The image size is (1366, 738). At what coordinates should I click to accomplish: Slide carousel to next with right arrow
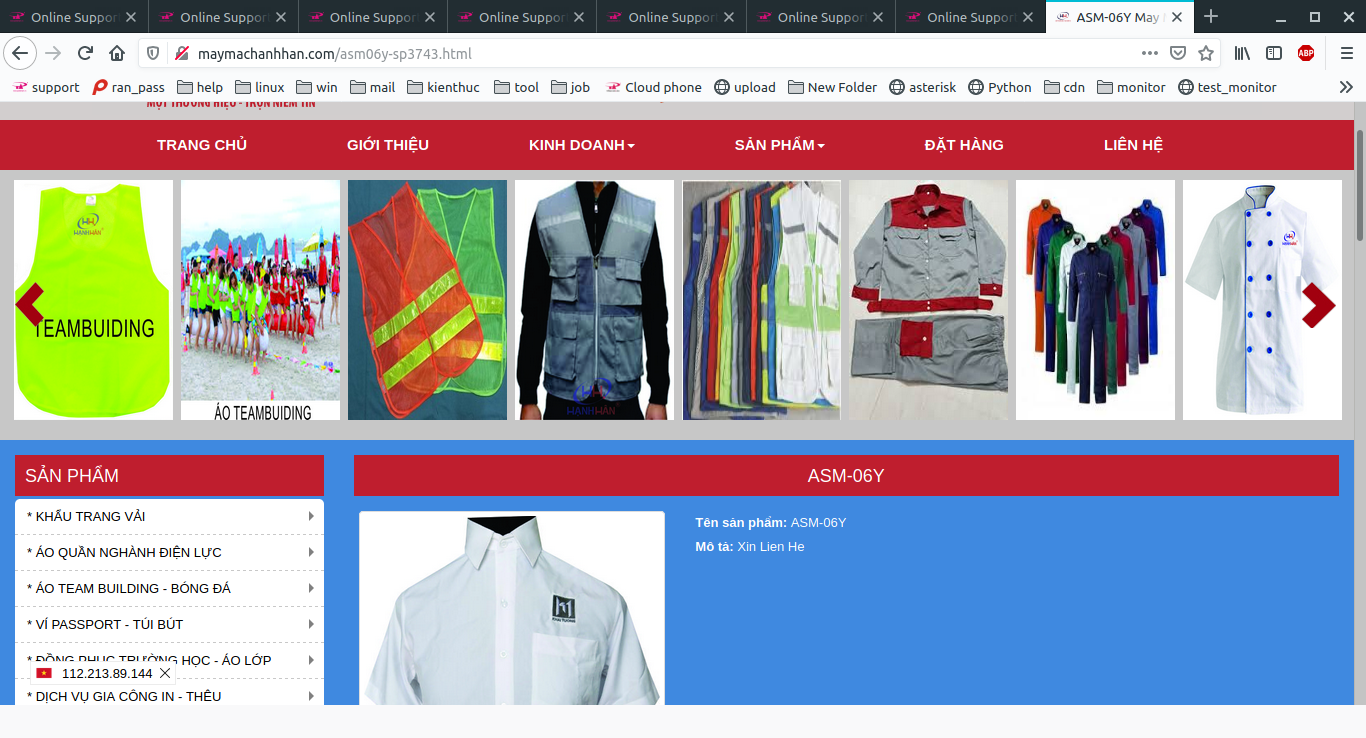[1319, 305]
